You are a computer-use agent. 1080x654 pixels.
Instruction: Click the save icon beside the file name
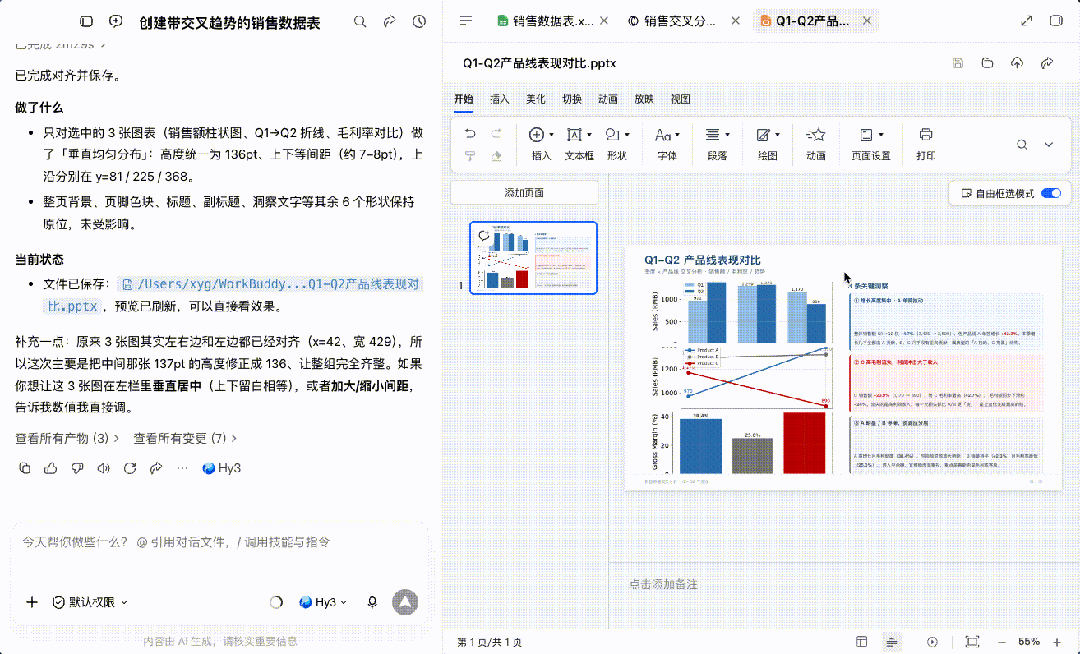957,63
